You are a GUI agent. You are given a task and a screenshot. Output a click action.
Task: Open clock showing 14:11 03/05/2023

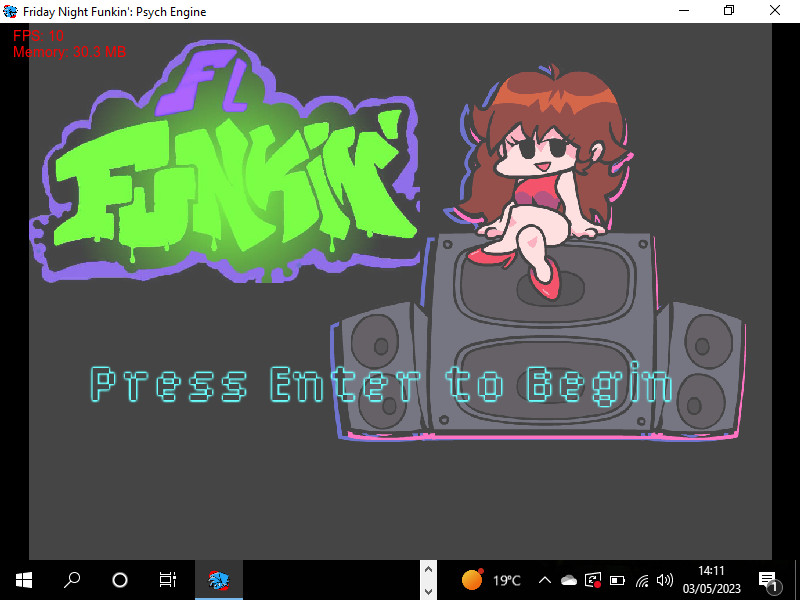click(x=711, y=580)
